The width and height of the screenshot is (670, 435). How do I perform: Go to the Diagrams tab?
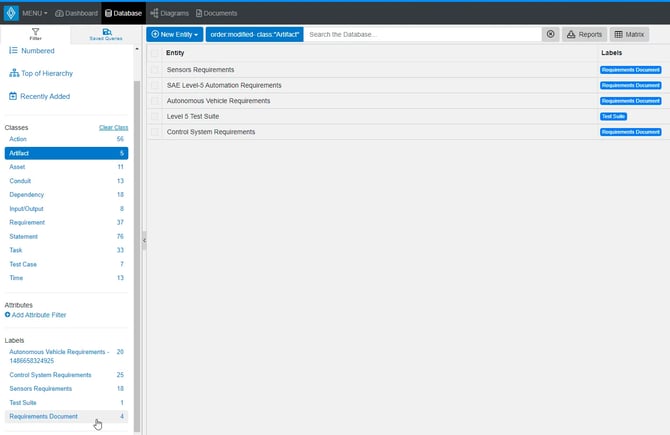coord(170,13)
